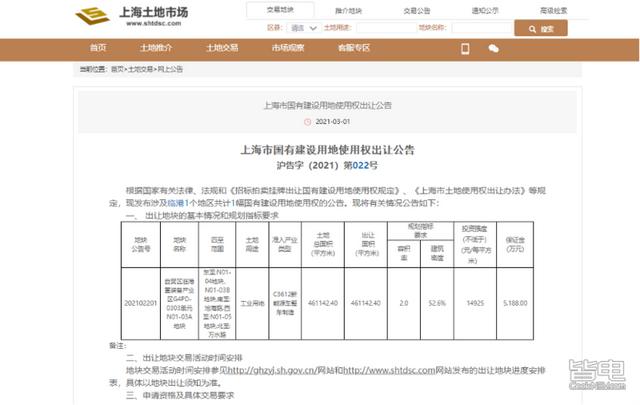Click the www.shtdsc.com text under the logo
640x405 pixels.
pyautogui.click(x=153, y=24)
